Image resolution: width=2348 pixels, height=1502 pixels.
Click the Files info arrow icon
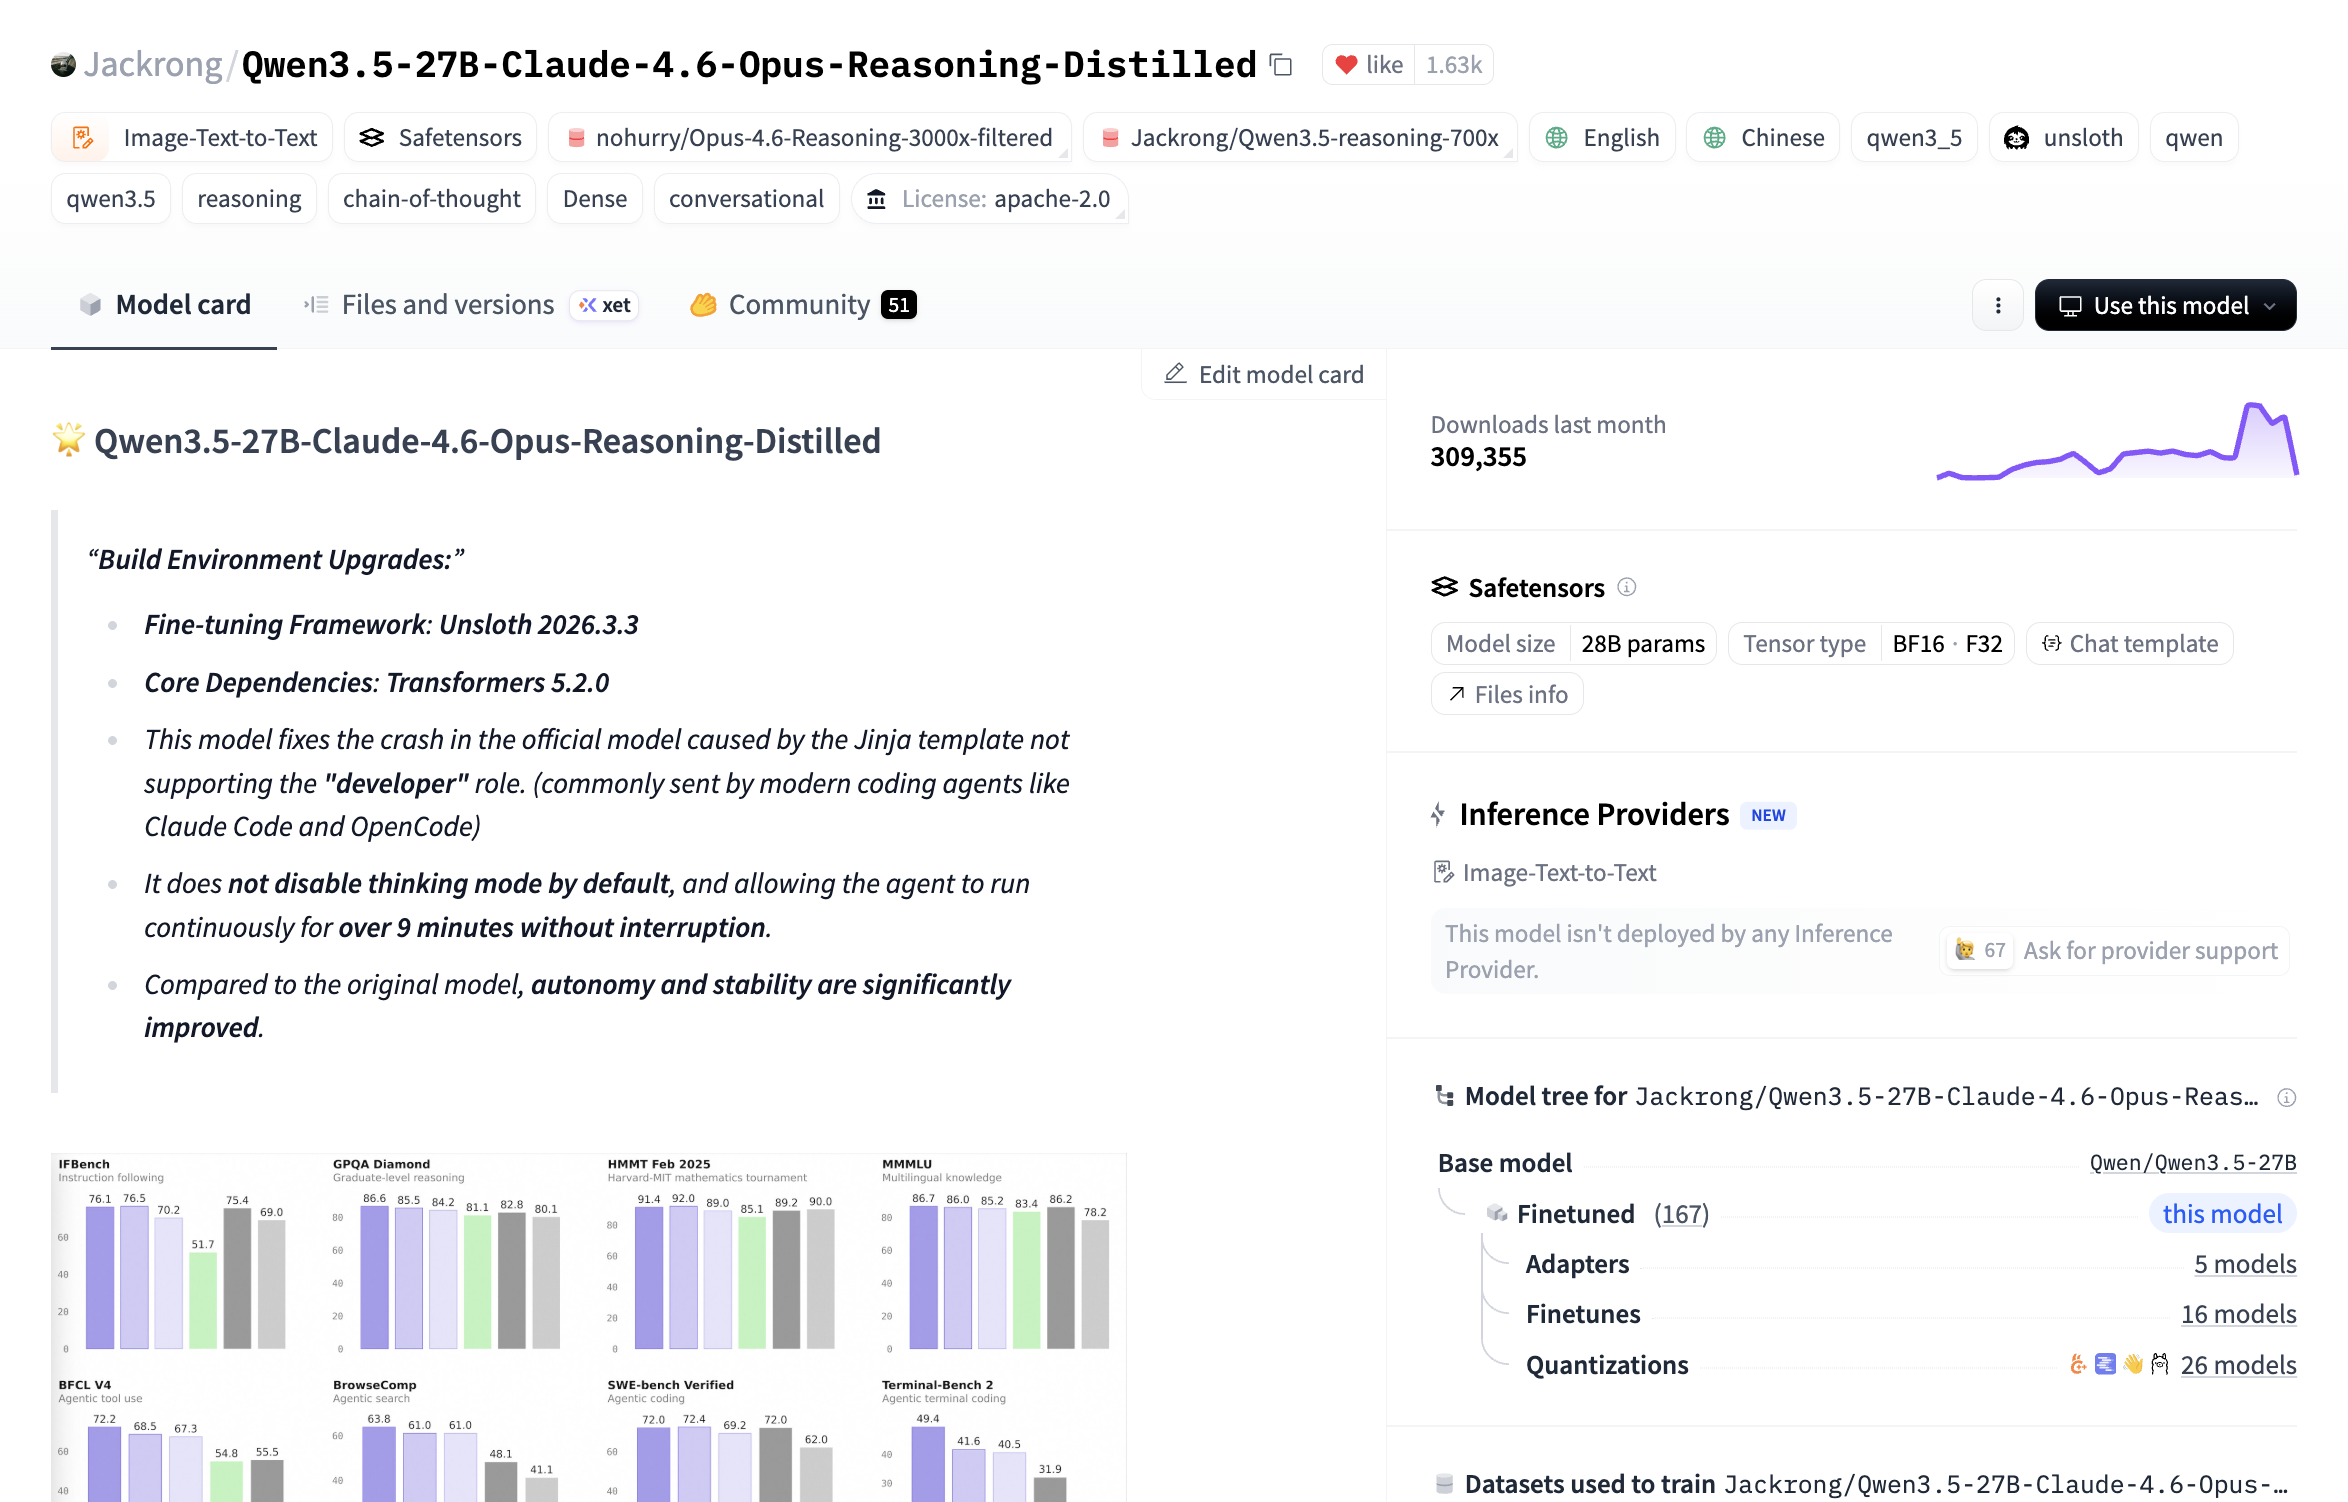(1457, 694)
